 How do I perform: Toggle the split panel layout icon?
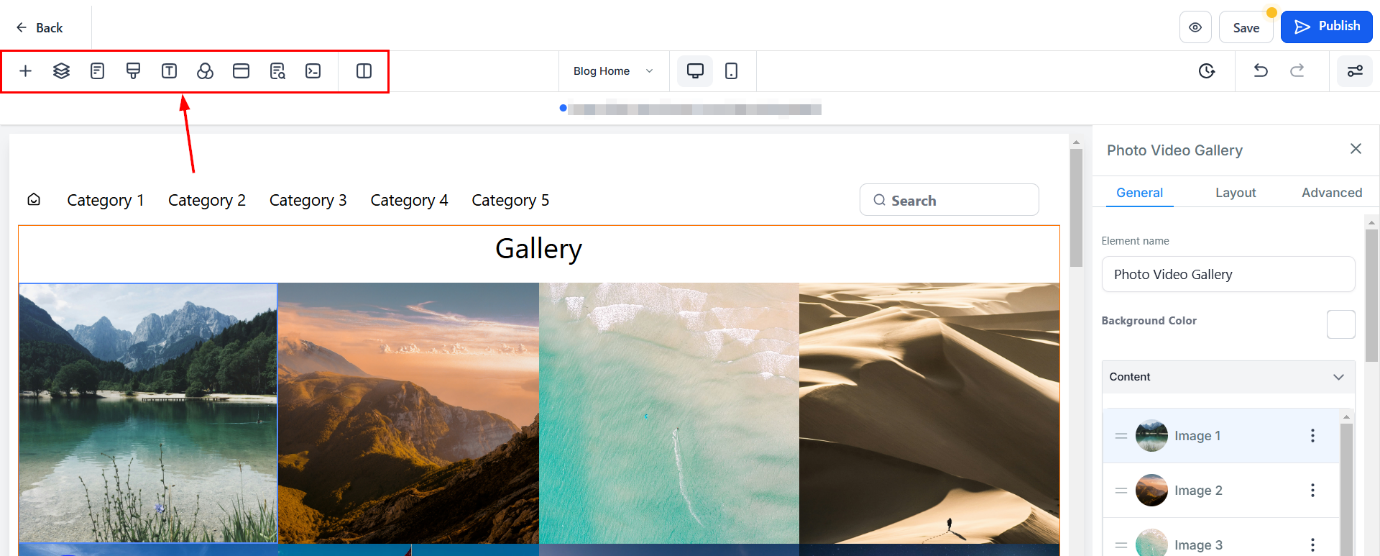pos(364,71)
